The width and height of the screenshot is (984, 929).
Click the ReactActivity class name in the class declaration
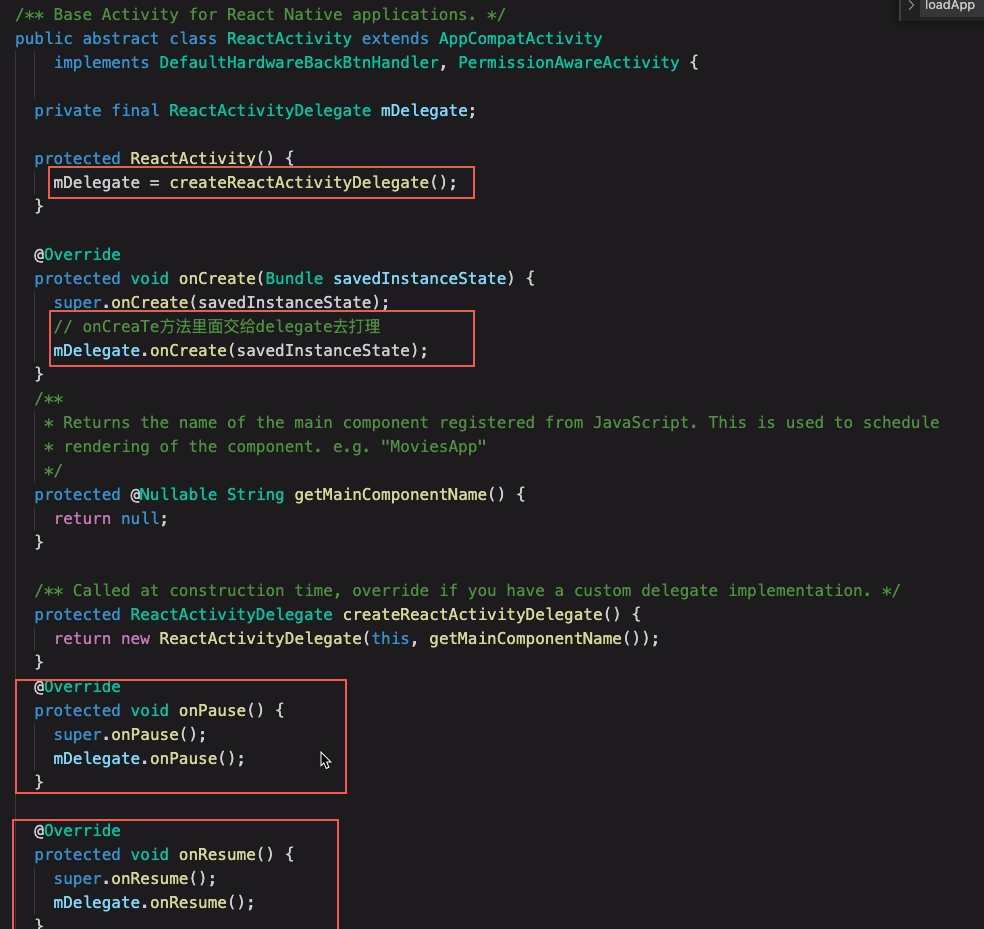[x=289, y=39]
